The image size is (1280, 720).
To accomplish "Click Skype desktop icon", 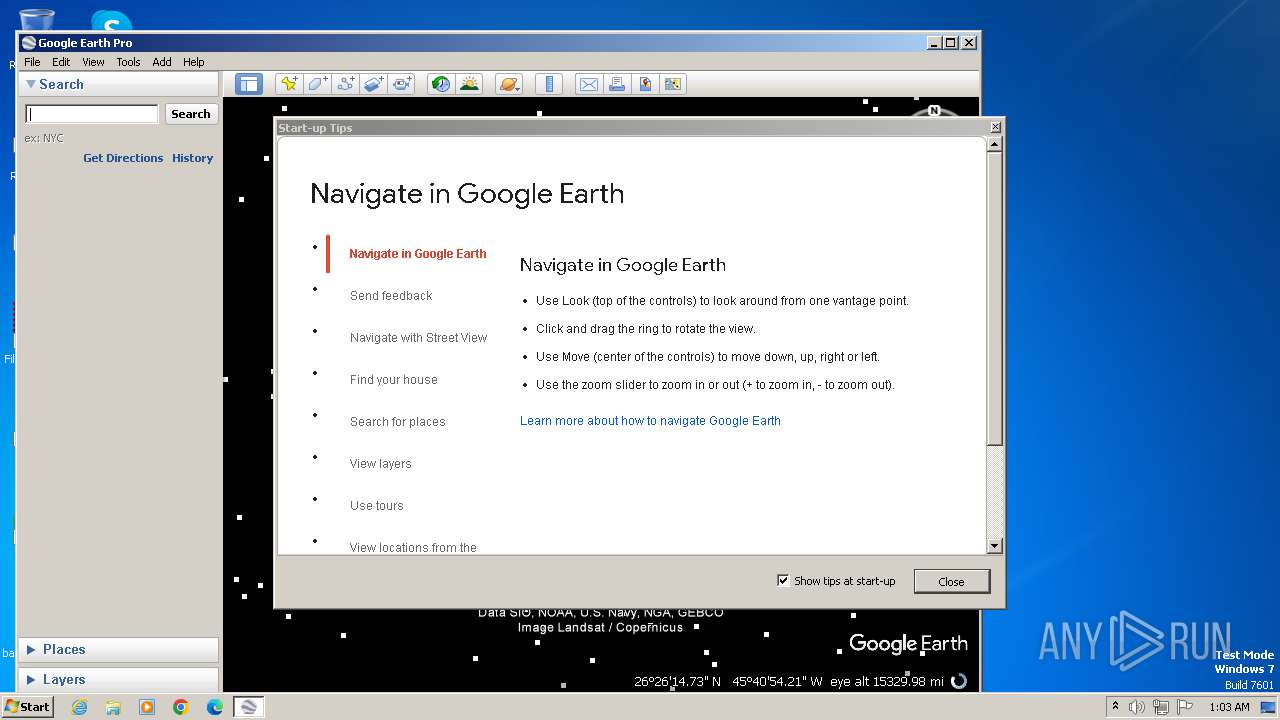I will 111,22.
